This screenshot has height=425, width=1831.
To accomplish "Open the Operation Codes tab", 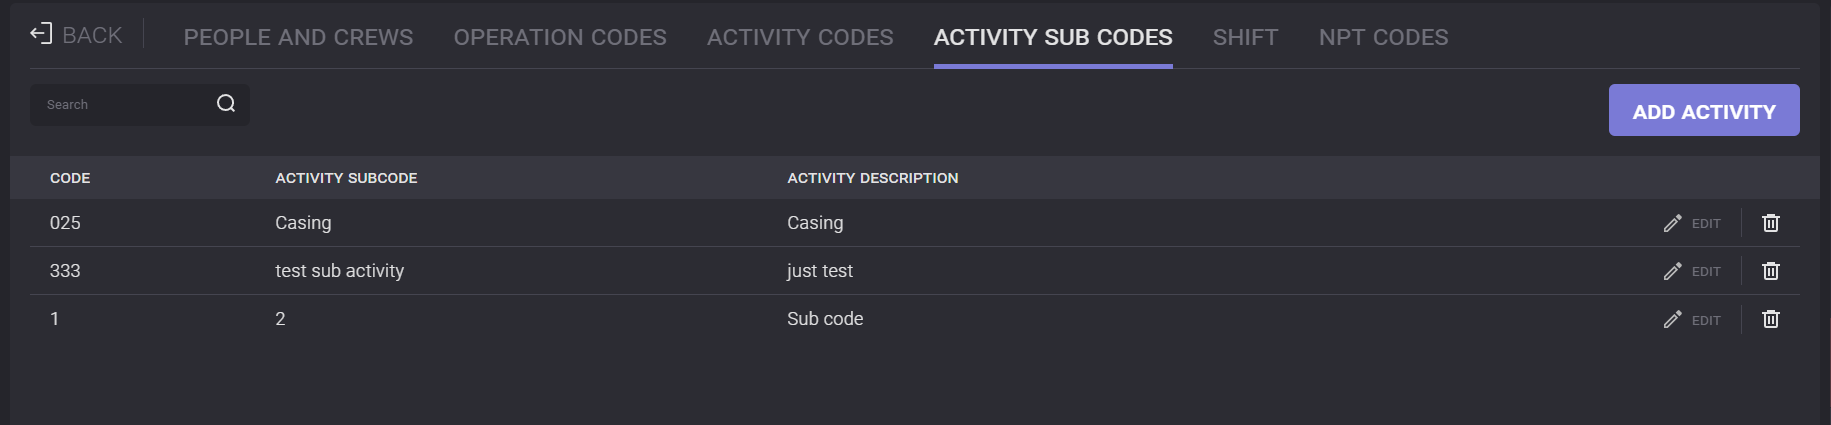I will [x=560, y=37].
